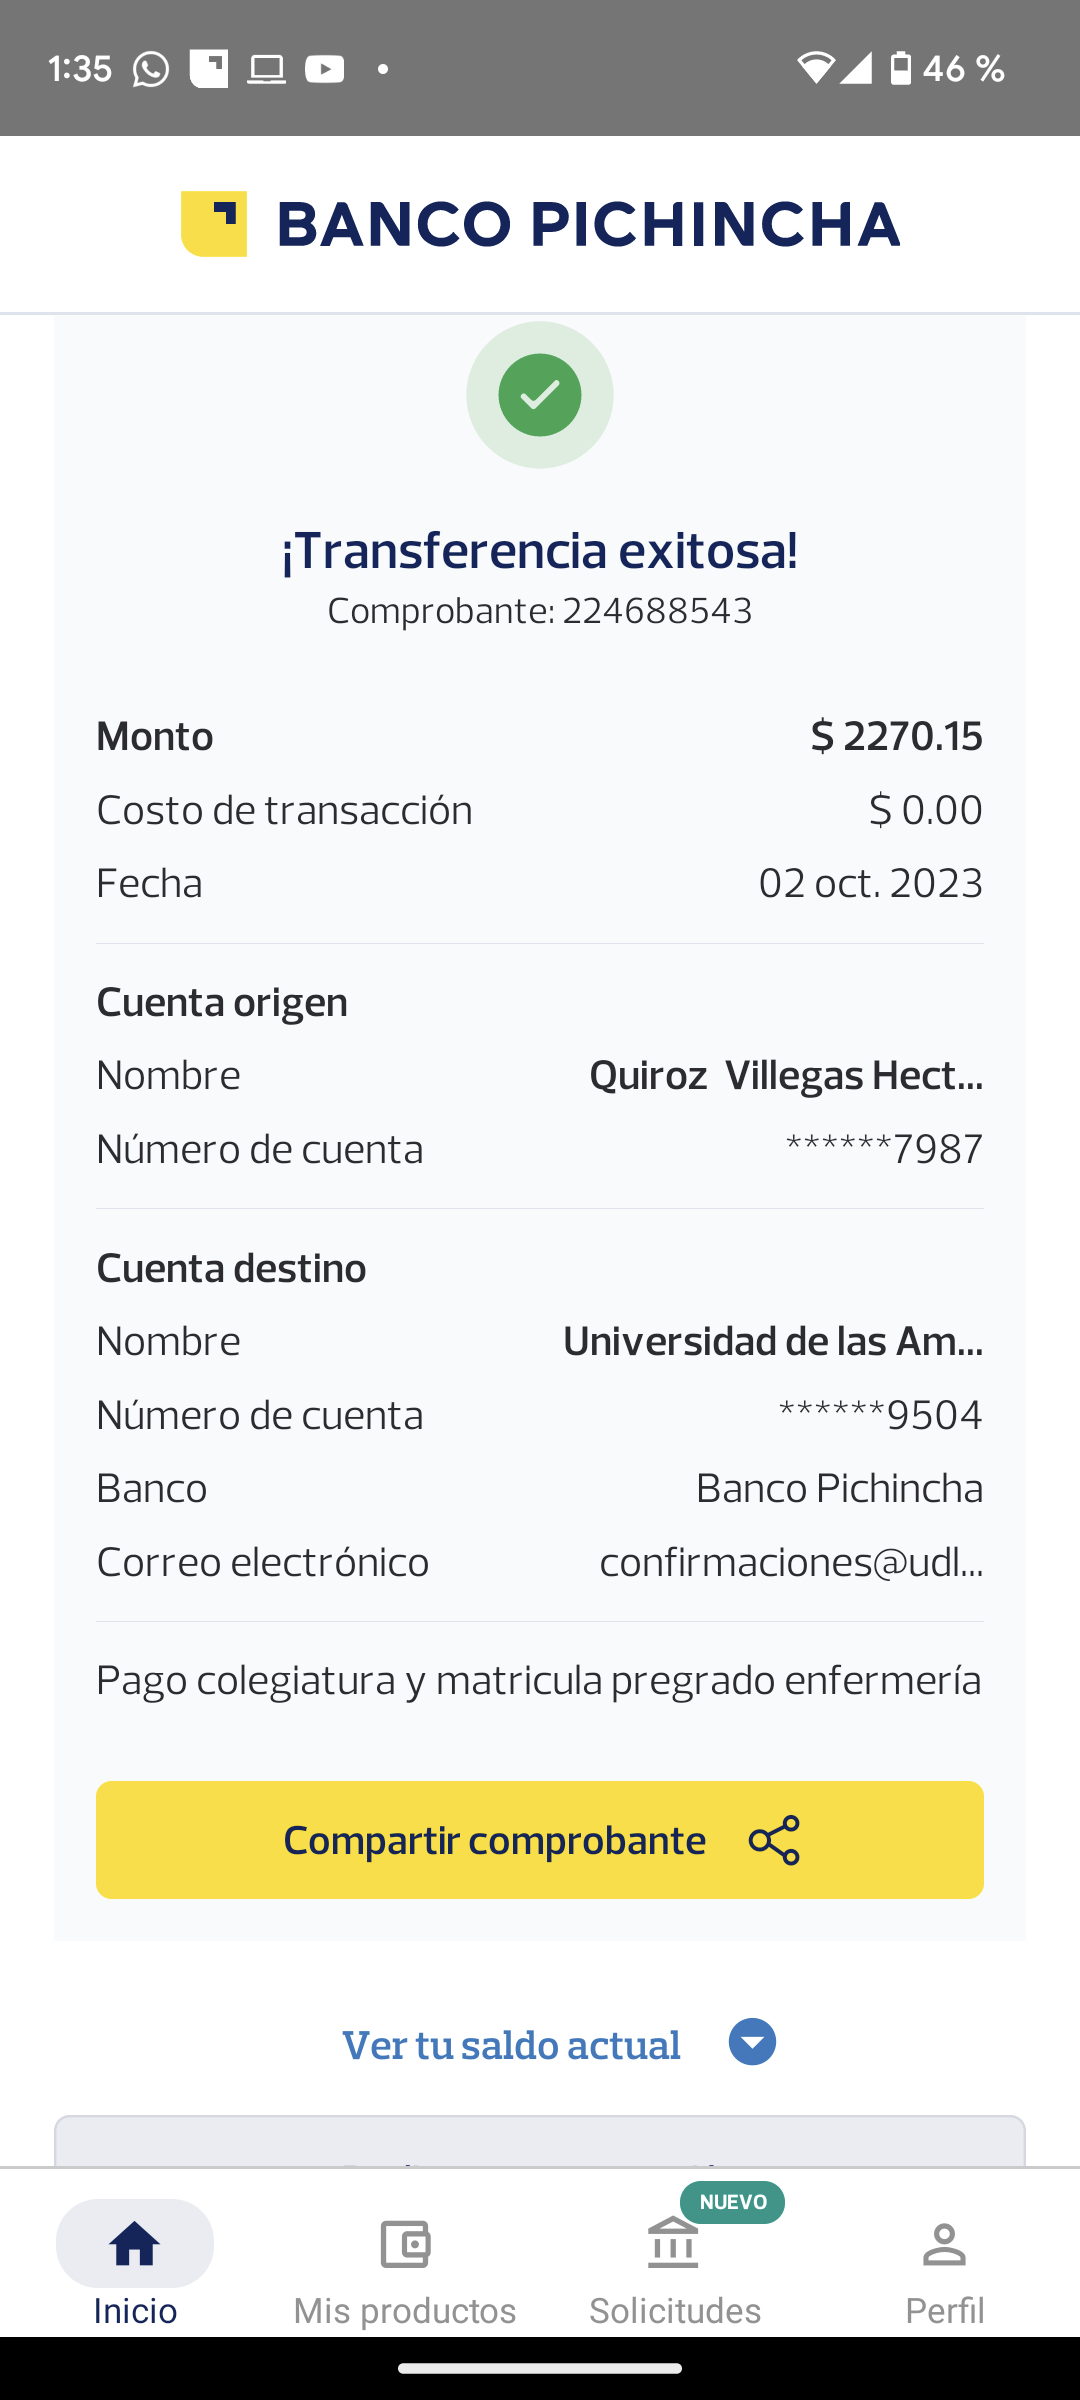Tap the Android home gesture bar
The width and height of the screenshot is (1080, 2400).
click(540, 2368)
